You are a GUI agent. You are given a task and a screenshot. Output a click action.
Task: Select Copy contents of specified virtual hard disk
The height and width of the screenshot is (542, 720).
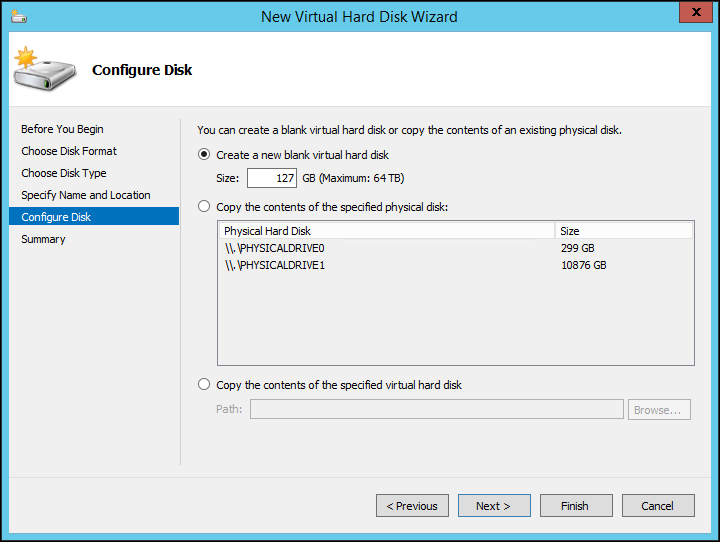[205, 385]
